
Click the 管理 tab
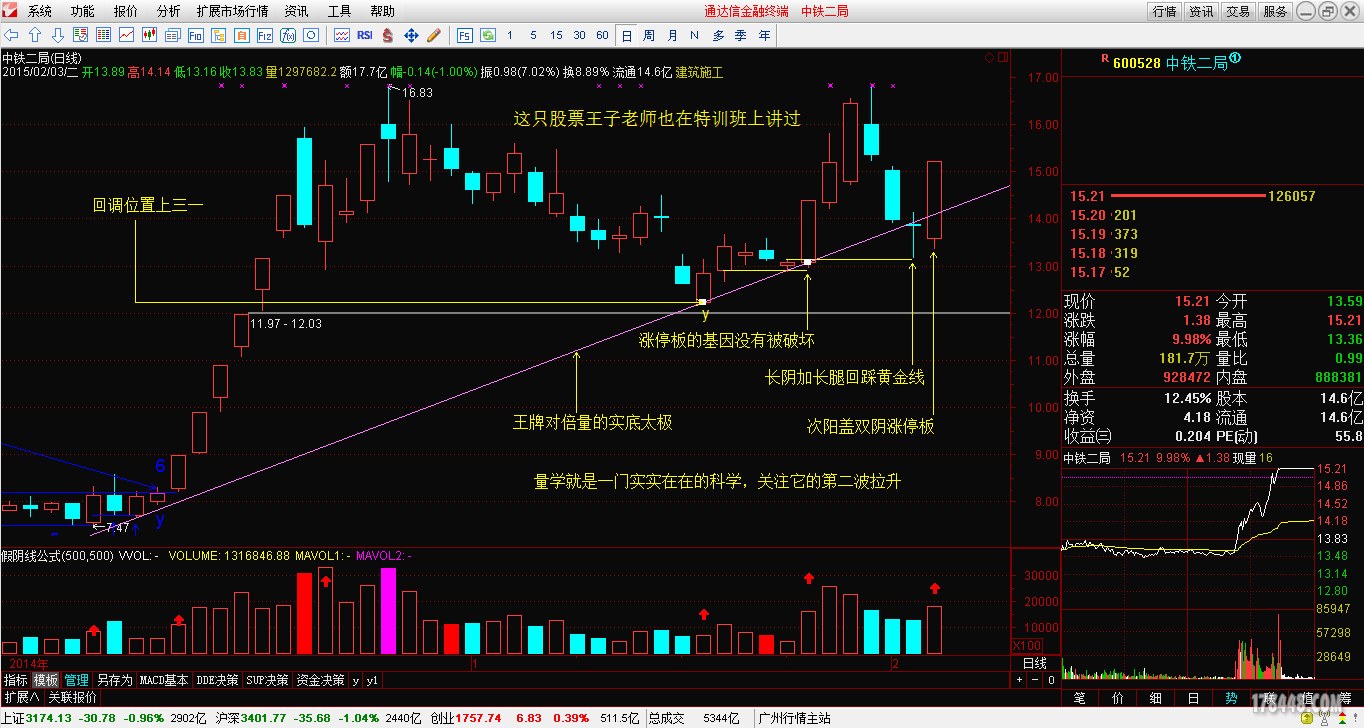tap(77, 680)
